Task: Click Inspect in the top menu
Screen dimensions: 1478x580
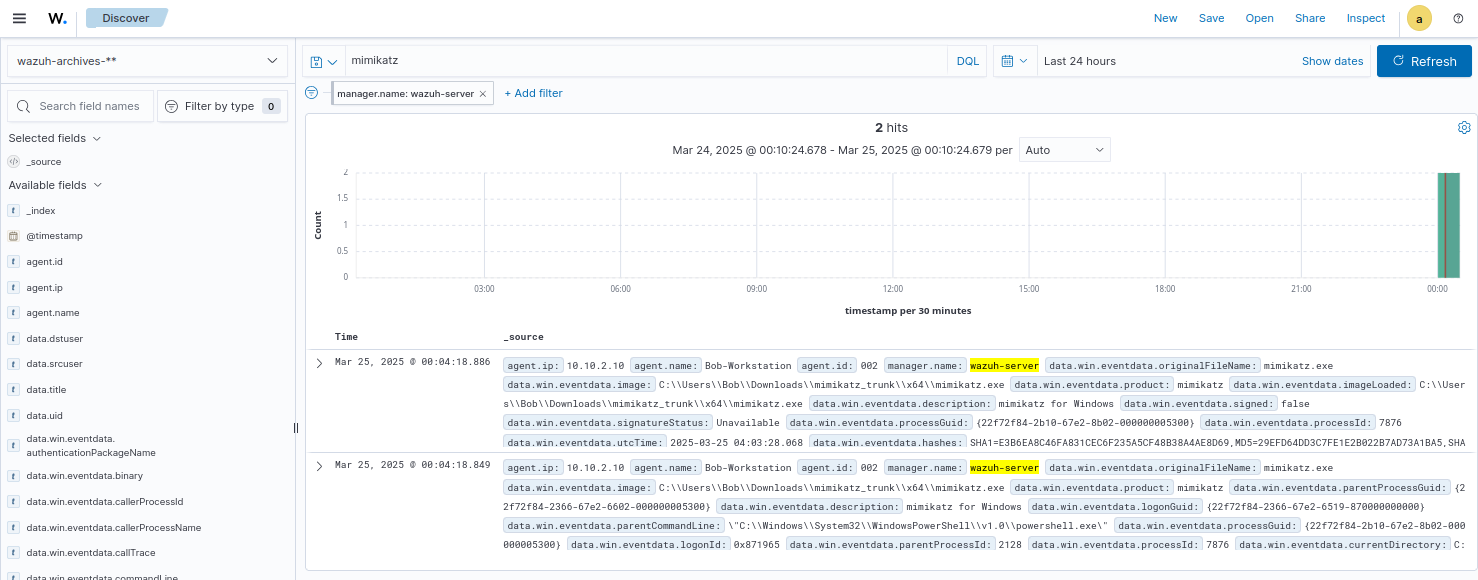Action: click(1365, 18)
